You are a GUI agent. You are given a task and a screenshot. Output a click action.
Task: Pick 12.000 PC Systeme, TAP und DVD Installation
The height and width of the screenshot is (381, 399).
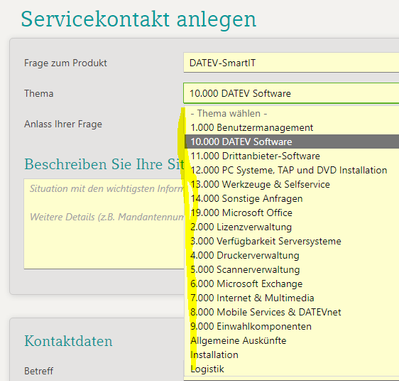tap(292, 170)
